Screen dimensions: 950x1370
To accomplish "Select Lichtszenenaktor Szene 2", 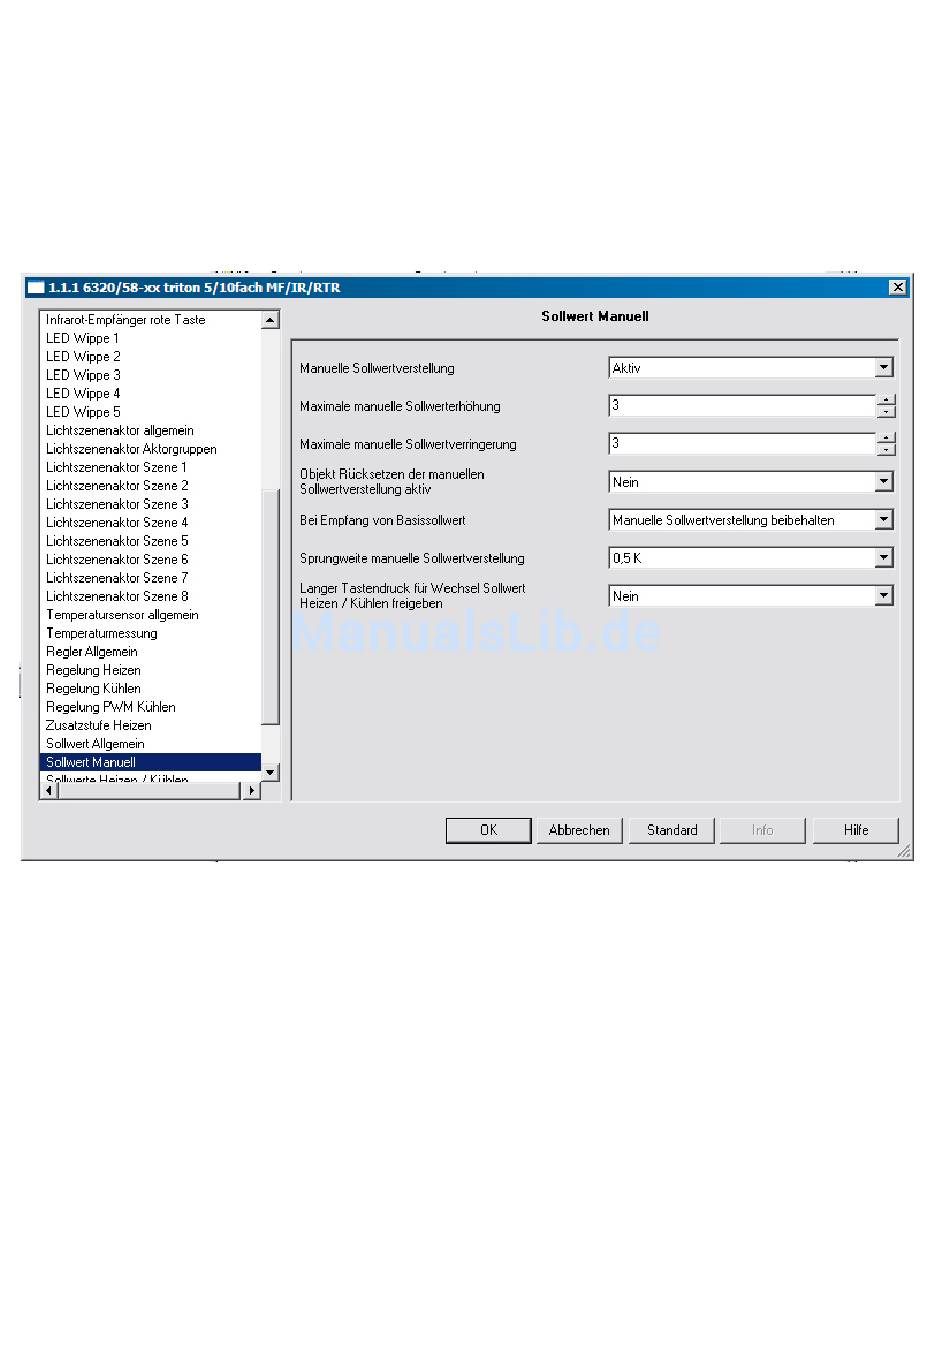I will pyautogui.click(x=117, y=485).
